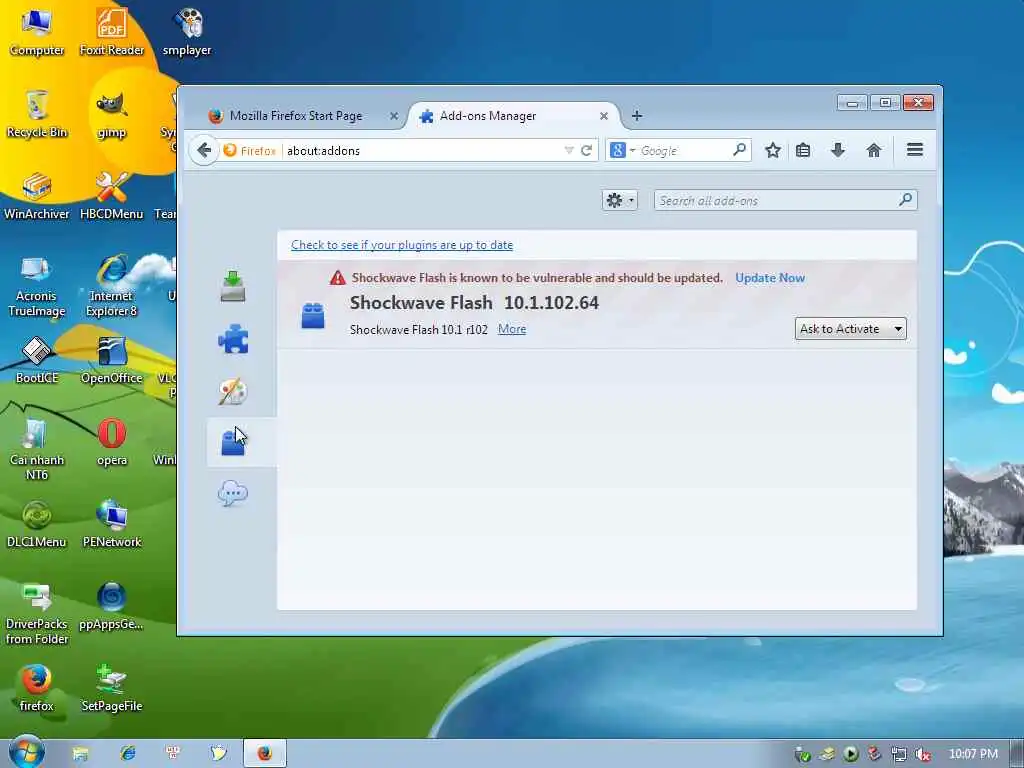Open Get Add-ons category in sidebar
1024x768 pixels.
coord(232,287)
